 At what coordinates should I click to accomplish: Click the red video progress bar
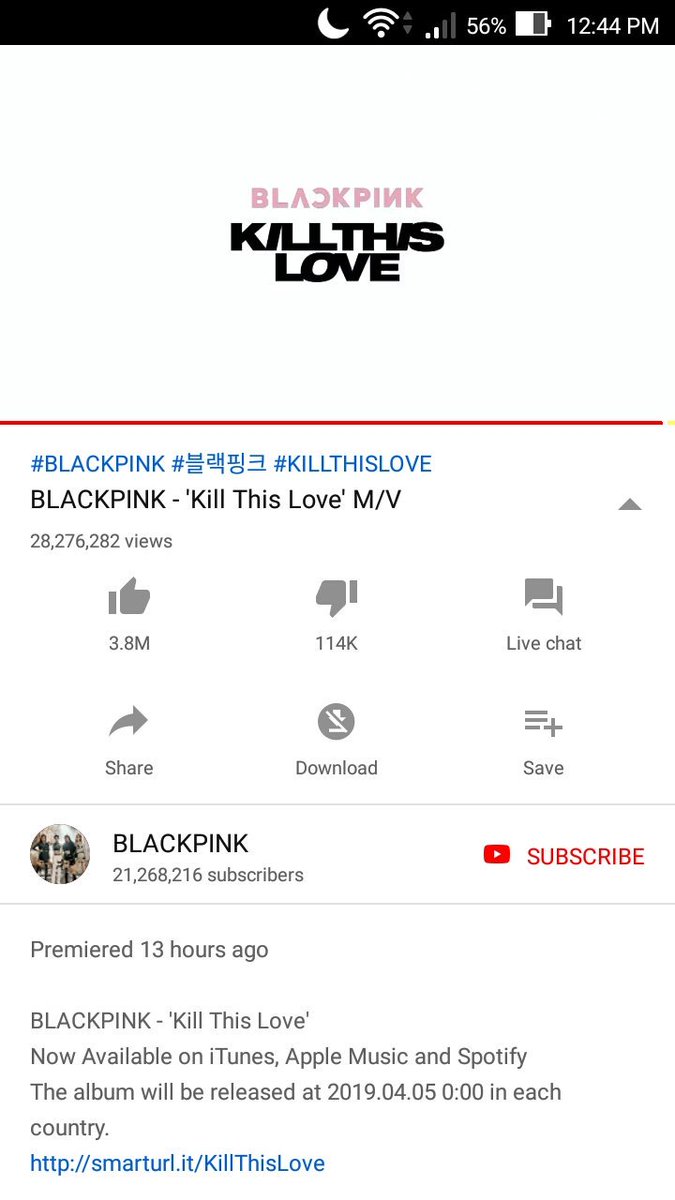[x=332, y=423]
